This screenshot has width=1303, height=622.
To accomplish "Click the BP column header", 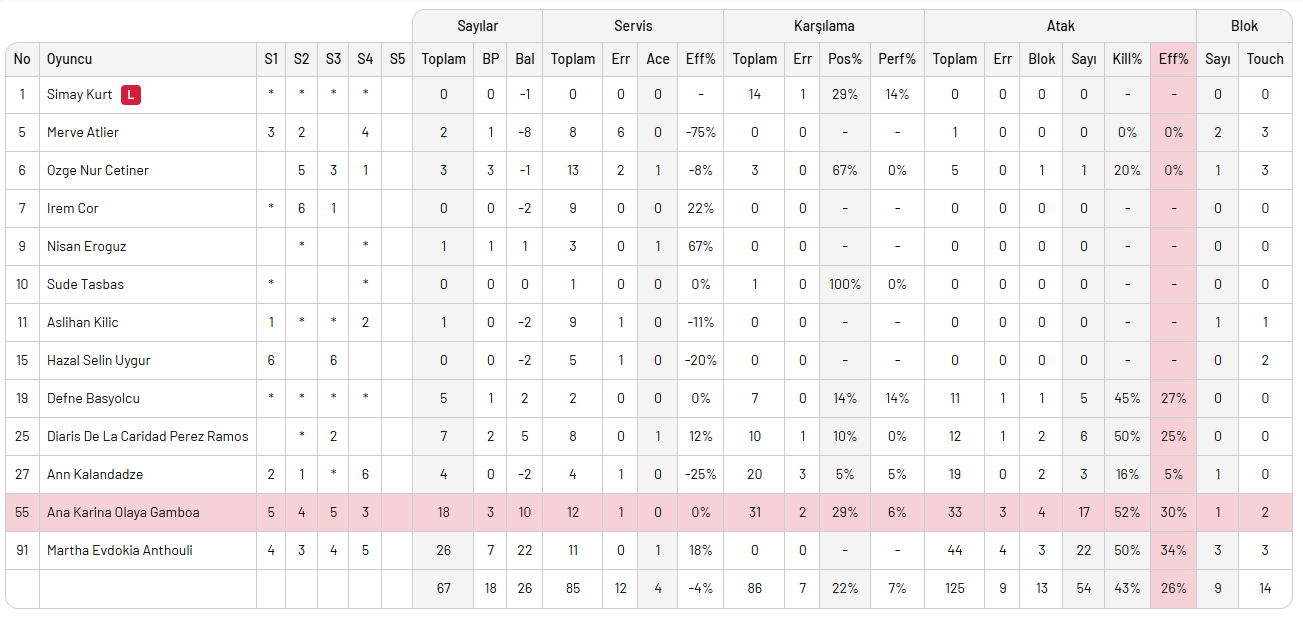I will click(491, 59).
